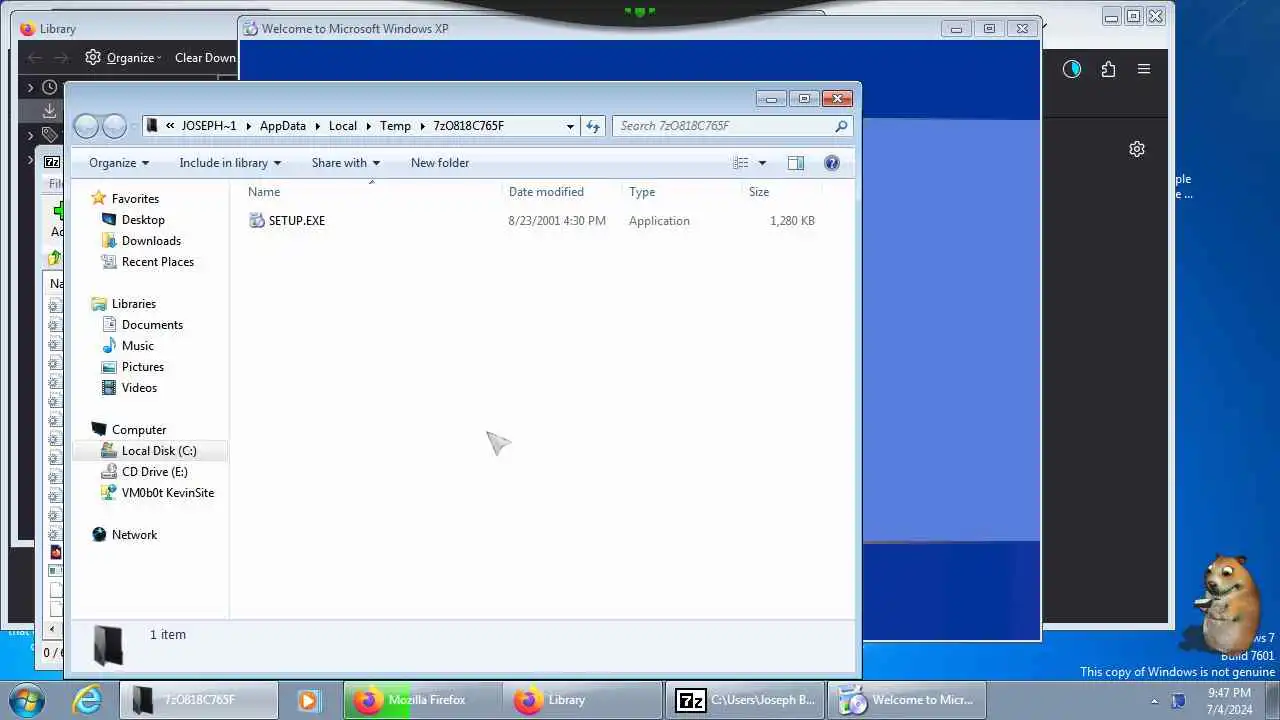
Task: Select Downloads under Favorites
Action: [x=151, y=241]
